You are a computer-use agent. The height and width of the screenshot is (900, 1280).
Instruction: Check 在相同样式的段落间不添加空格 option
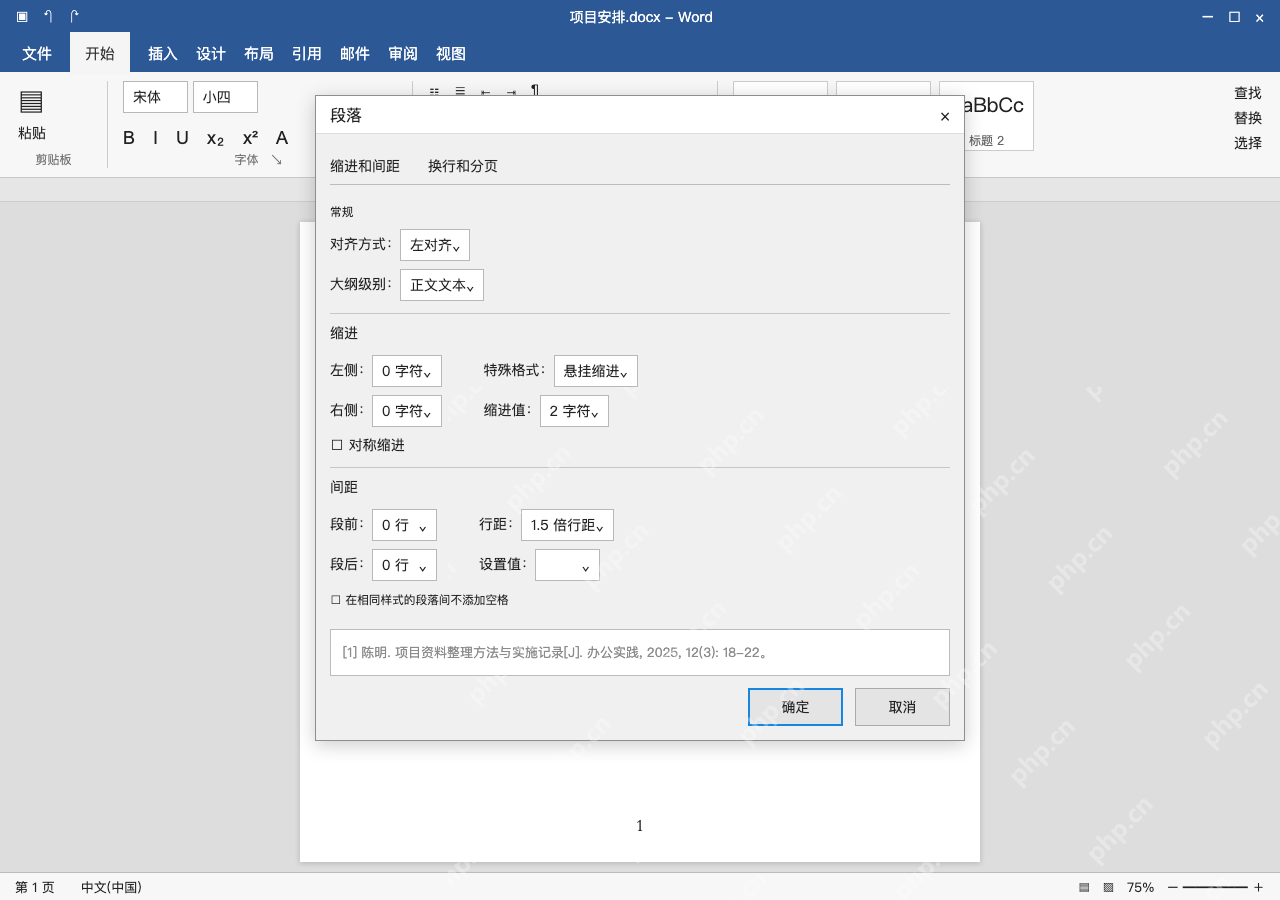(336, 600)
